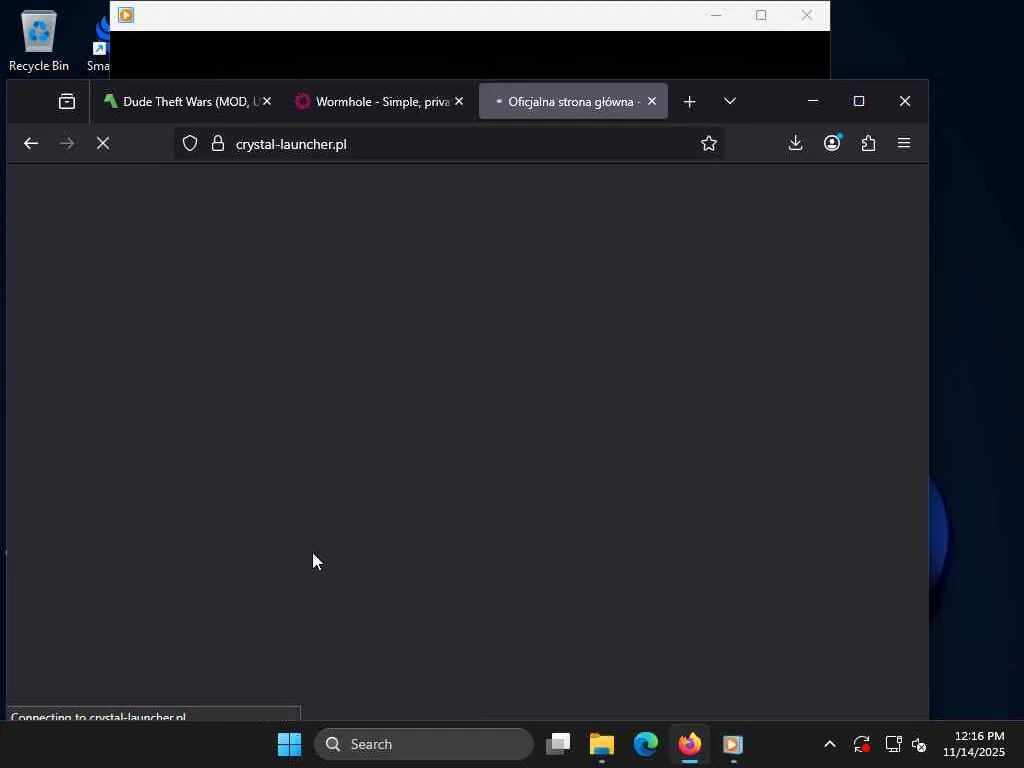
Task: Open the Firefox downloads panel
Action: pyautogui.click(x=795, y=143)
